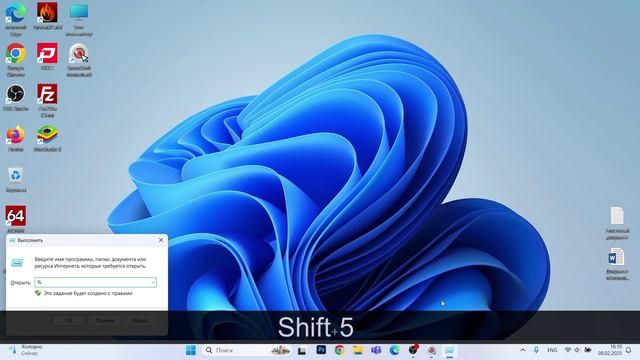Open the FileZilla Client desktop shortcut
The image size is (640, 360).
click(47, 100)
